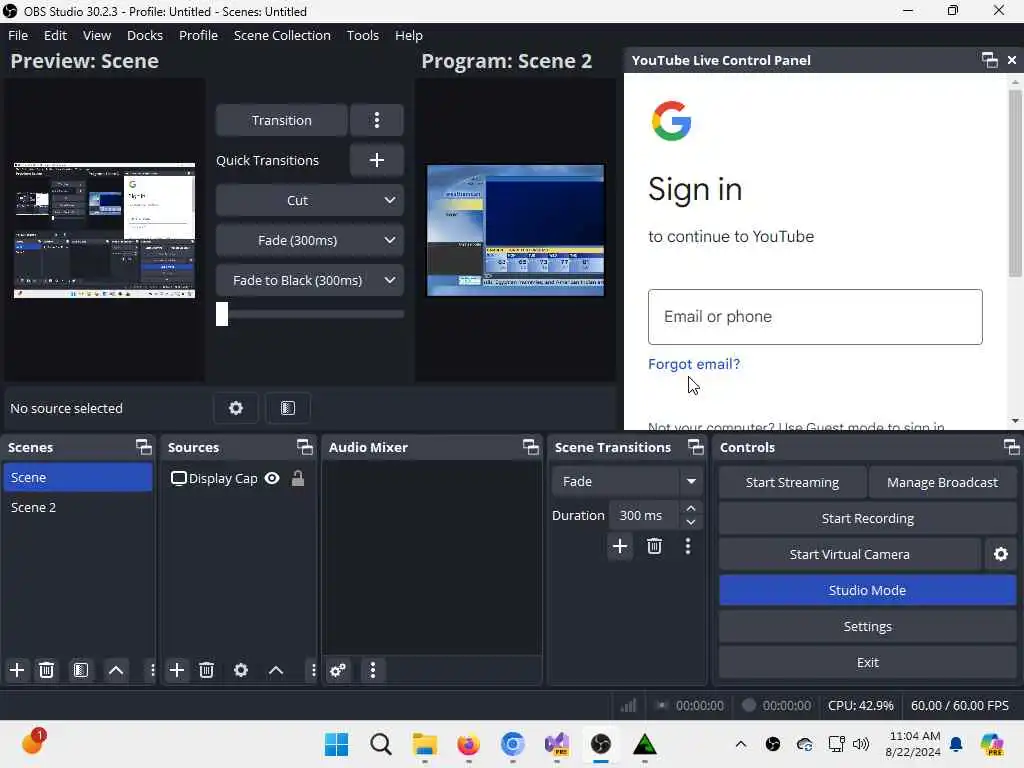Open advanced audio properties gears icon

[x=338, y=670]
